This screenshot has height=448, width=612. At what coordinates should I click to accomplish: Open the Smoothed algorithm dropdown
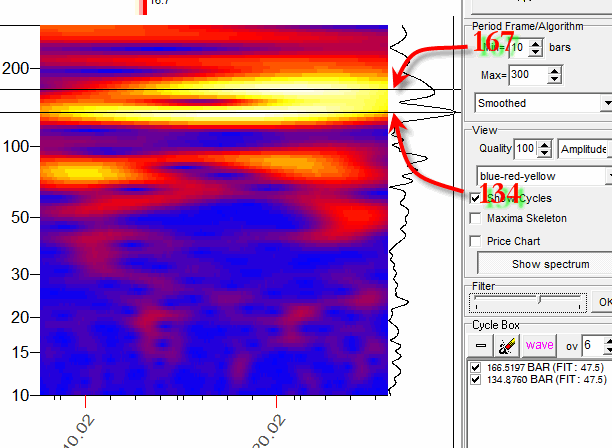point(606,103)
